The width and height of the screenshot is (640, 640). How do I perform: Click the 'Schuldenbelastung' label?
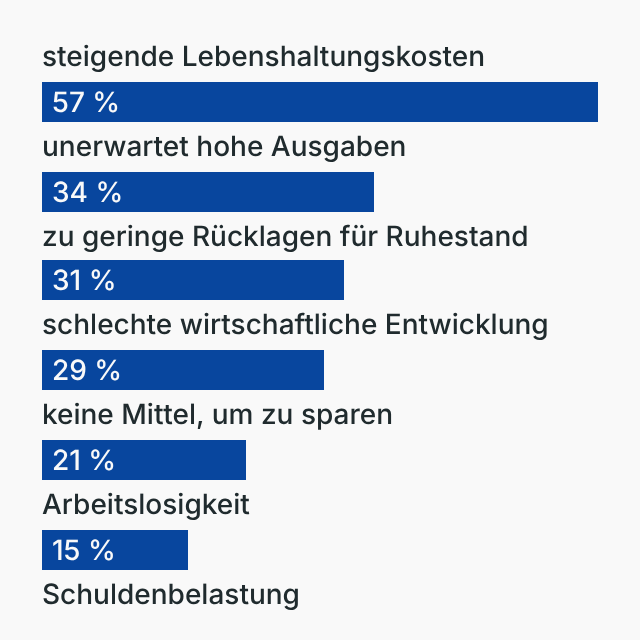(171, 595)
